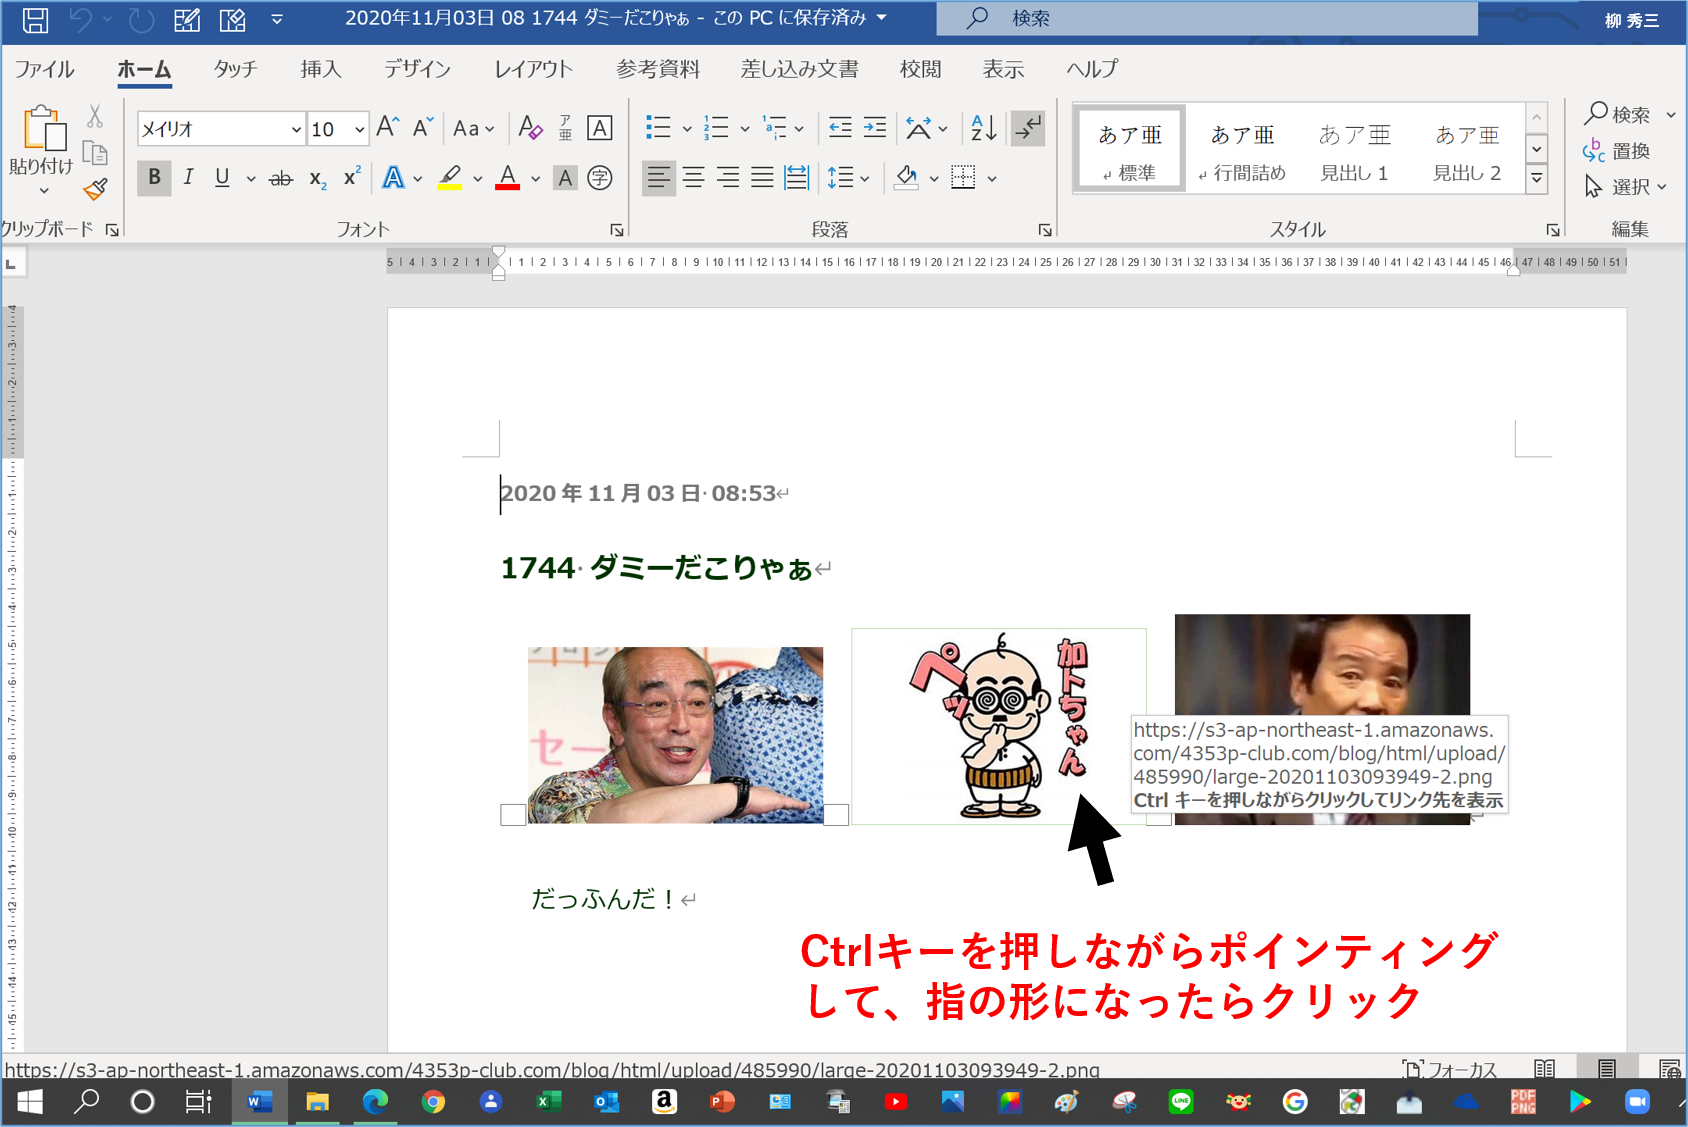Center align the paragraph
Image resolution: width=1688 pixels, height=1127 pixels.
(693, 178)
